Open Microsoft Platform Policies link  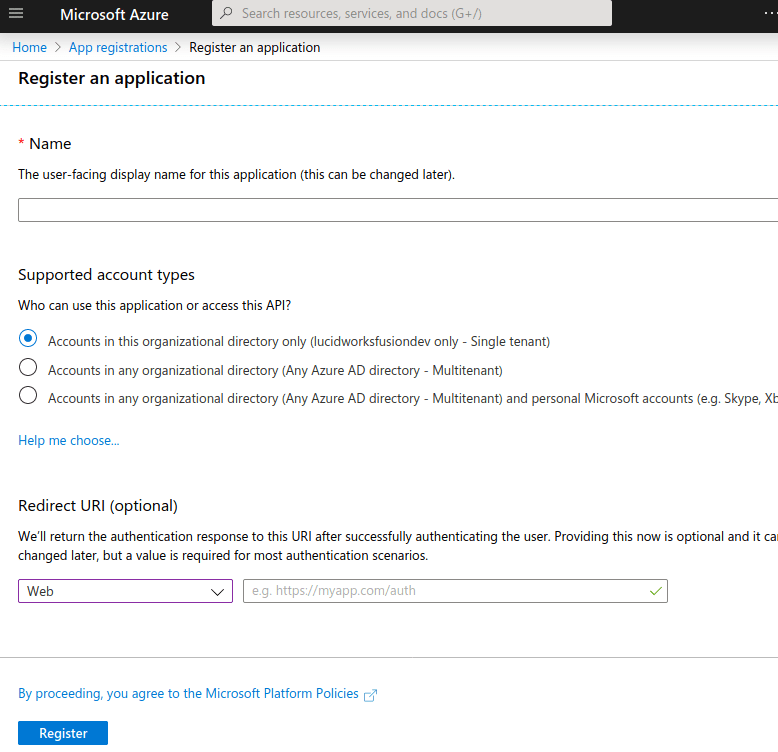188,693
